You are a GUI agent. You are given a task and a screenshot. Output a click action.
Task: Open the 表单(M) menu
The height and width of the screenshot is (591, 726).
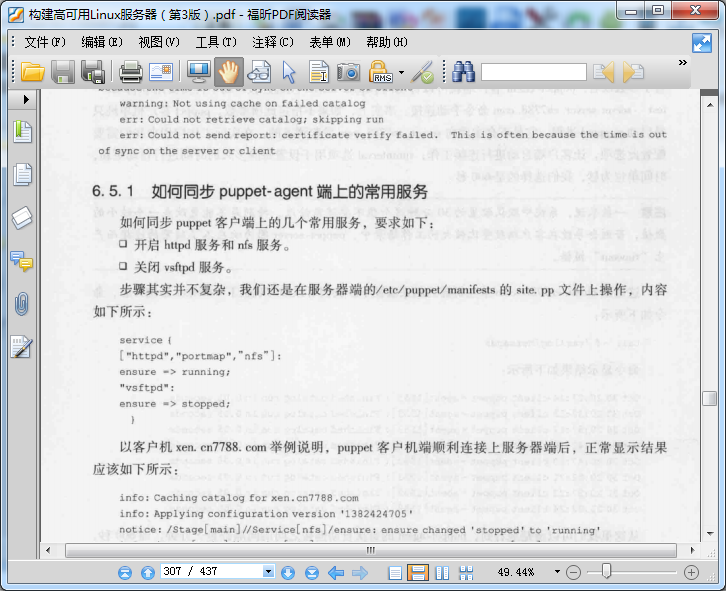point(330,42)
